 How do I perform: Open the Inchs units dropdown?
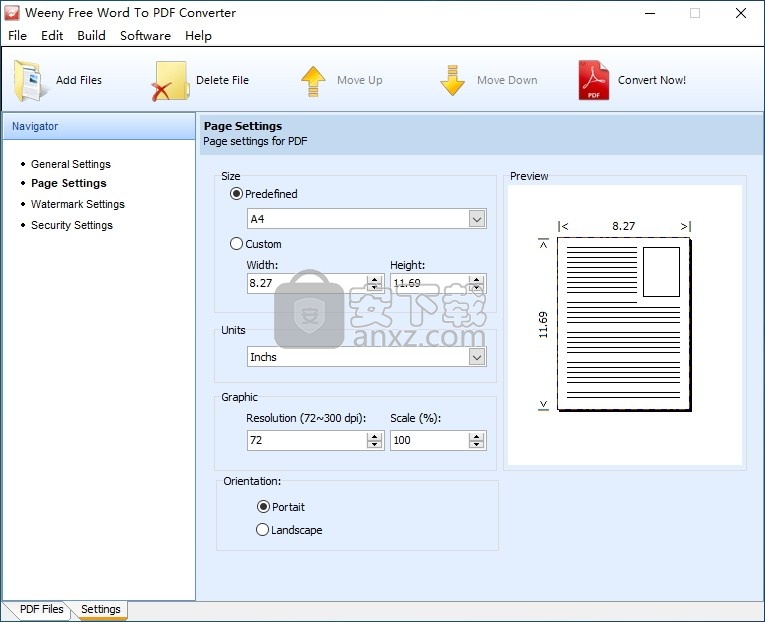pyautogui.click(x=477, y=357)
